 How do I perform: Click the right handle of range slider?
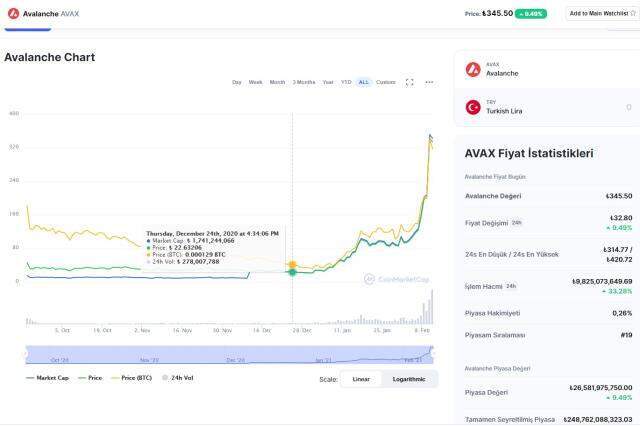[433, 354]
